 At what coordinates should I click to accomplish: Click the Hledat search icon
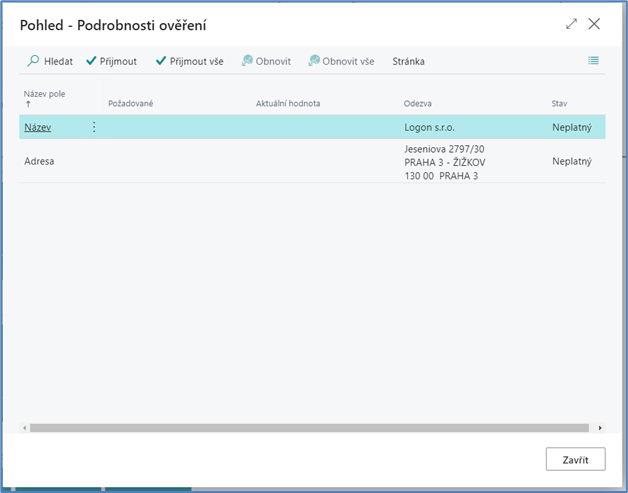click(33, 61)
